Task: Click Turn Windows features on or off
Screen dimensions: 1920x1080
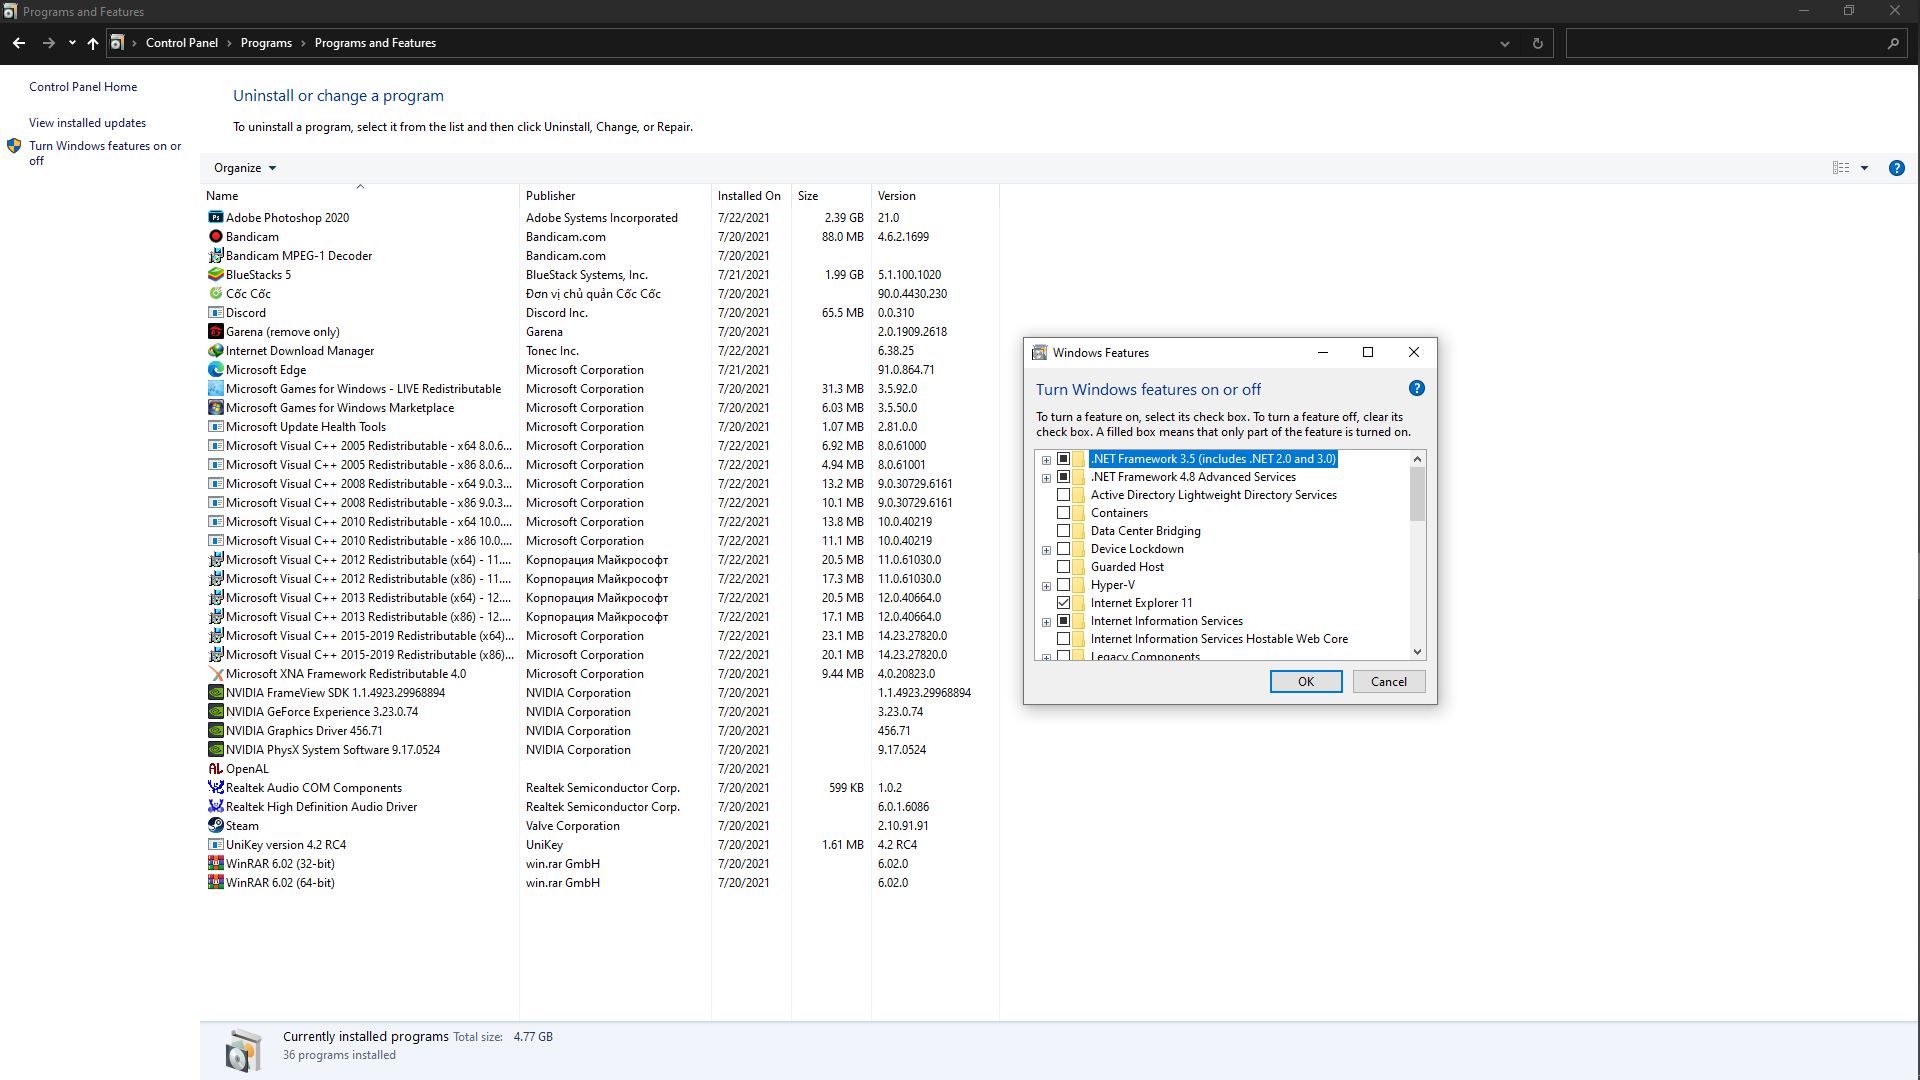Action: [x=105, y=153]
